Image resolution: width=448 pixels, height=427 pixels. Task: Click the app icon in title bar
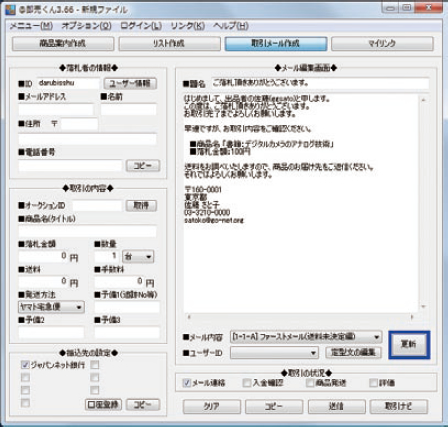pyautogui.click(x=10, y=9)
